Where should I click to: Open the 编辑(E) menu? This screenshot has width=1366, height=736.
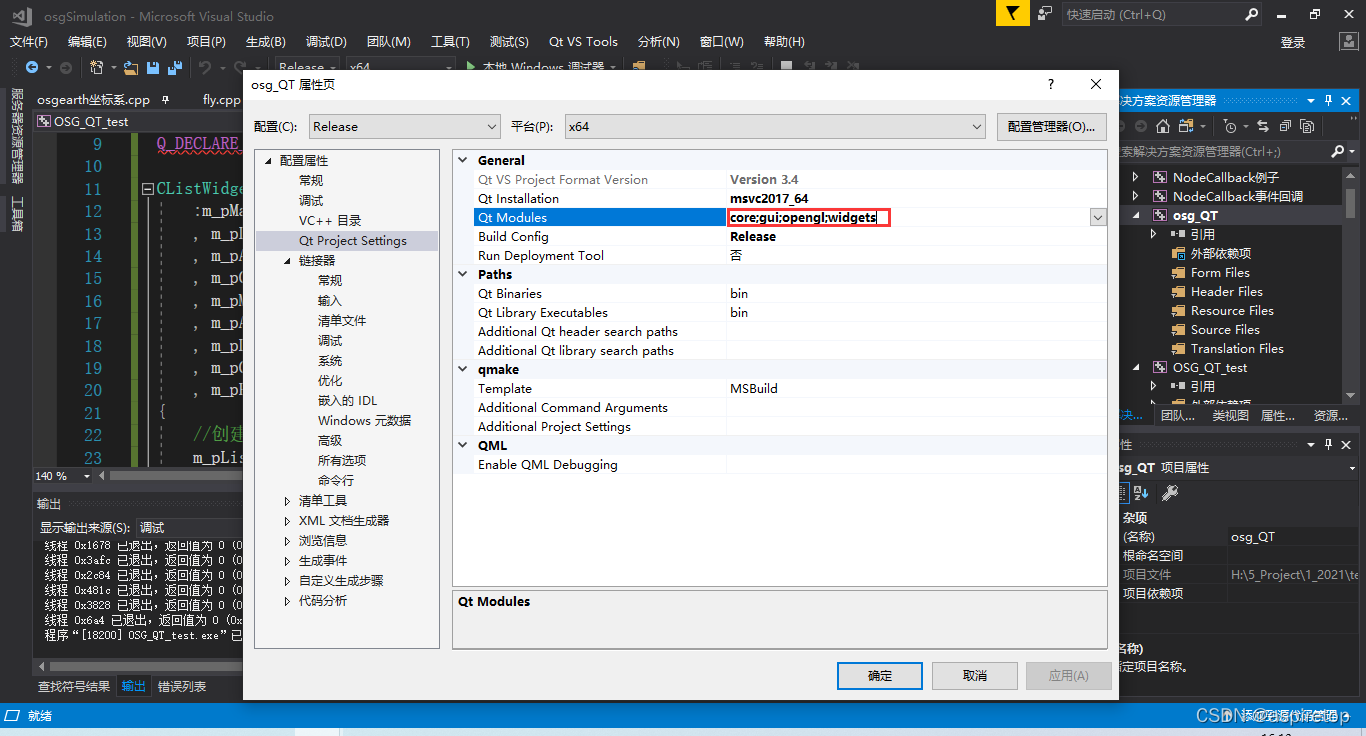coord(87,42)
